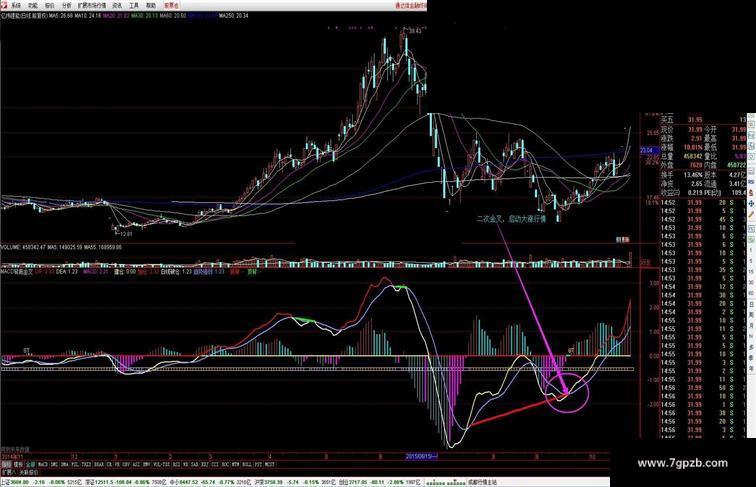Switch indicator to OBV
The height and width of the screenshot is (487, 756).
(x=124, y=464)
